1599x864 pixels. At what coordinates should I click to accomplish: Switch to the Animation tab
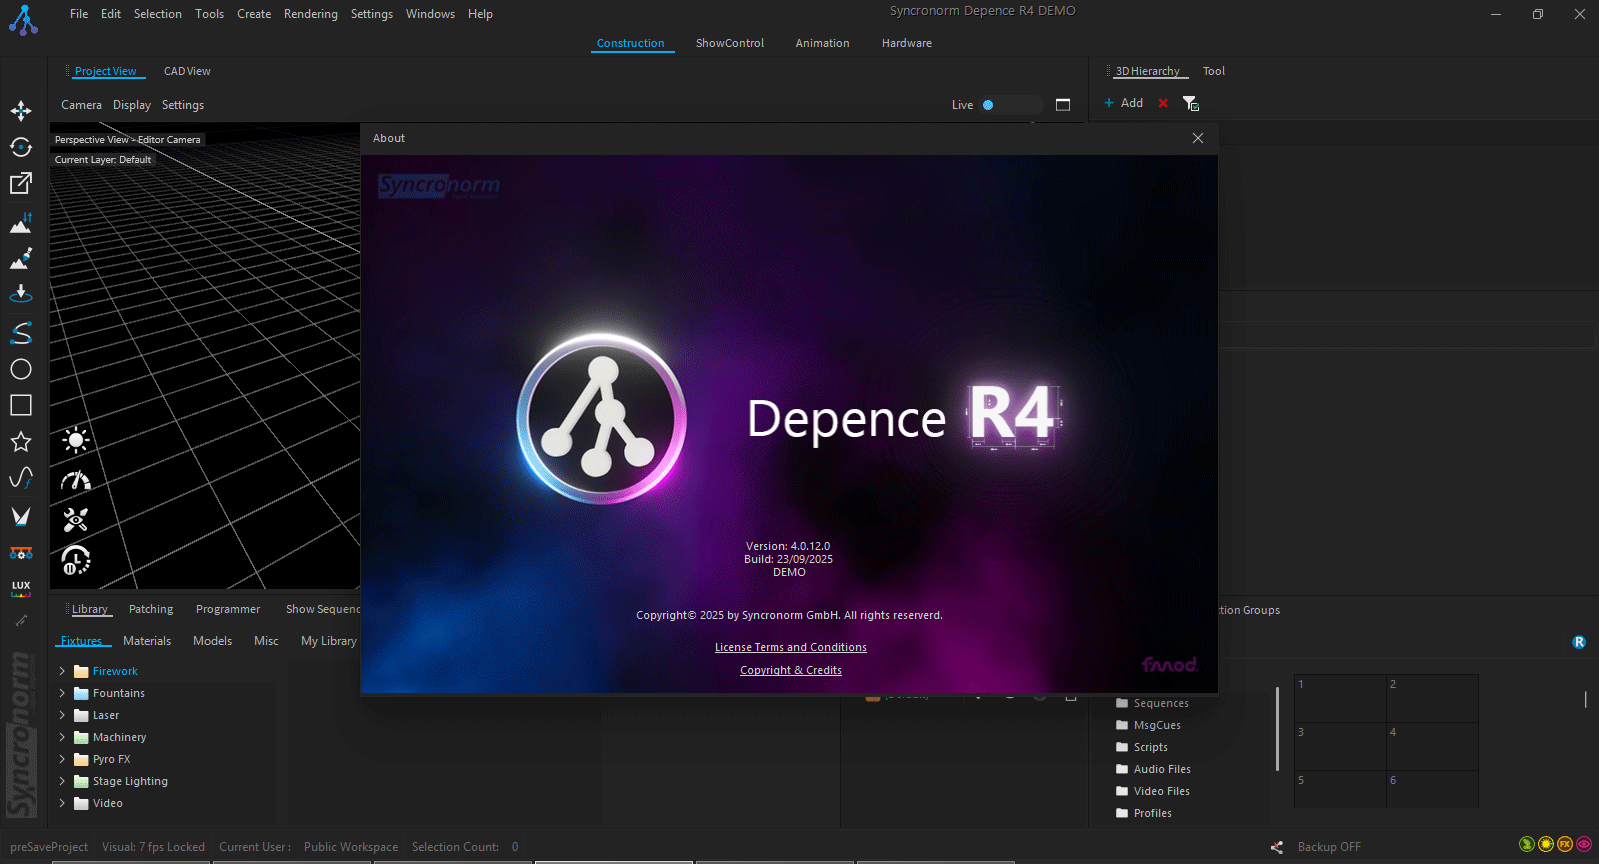822,43
